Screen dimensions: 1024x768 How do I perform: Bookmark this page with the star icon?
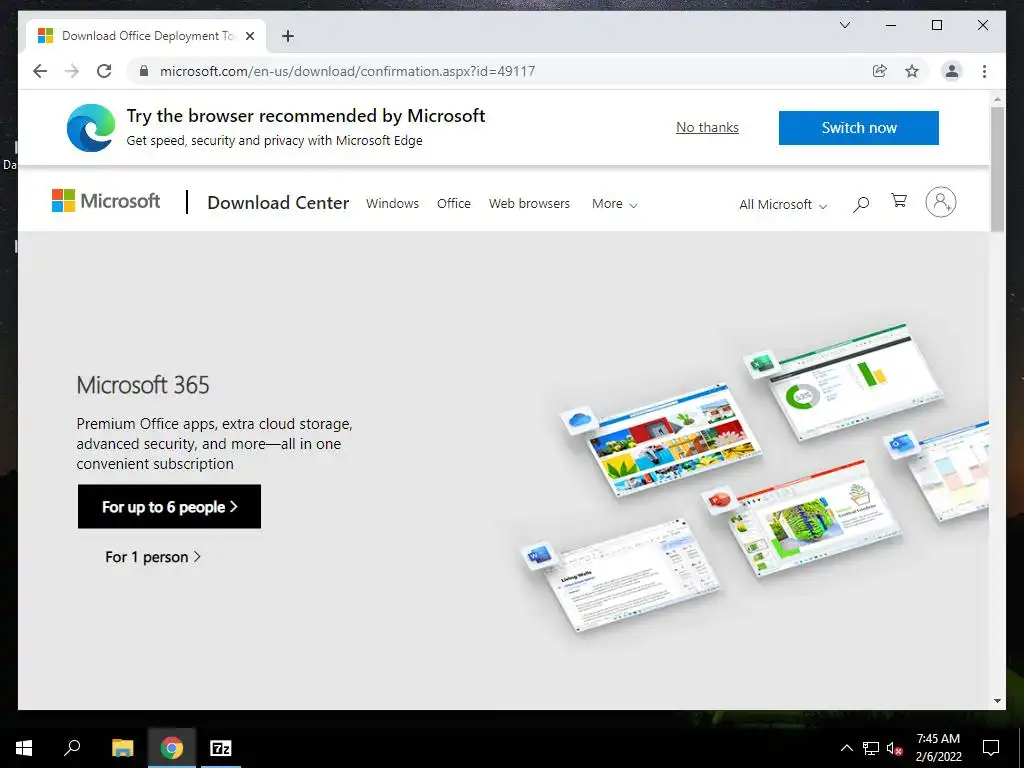[912, 71]
